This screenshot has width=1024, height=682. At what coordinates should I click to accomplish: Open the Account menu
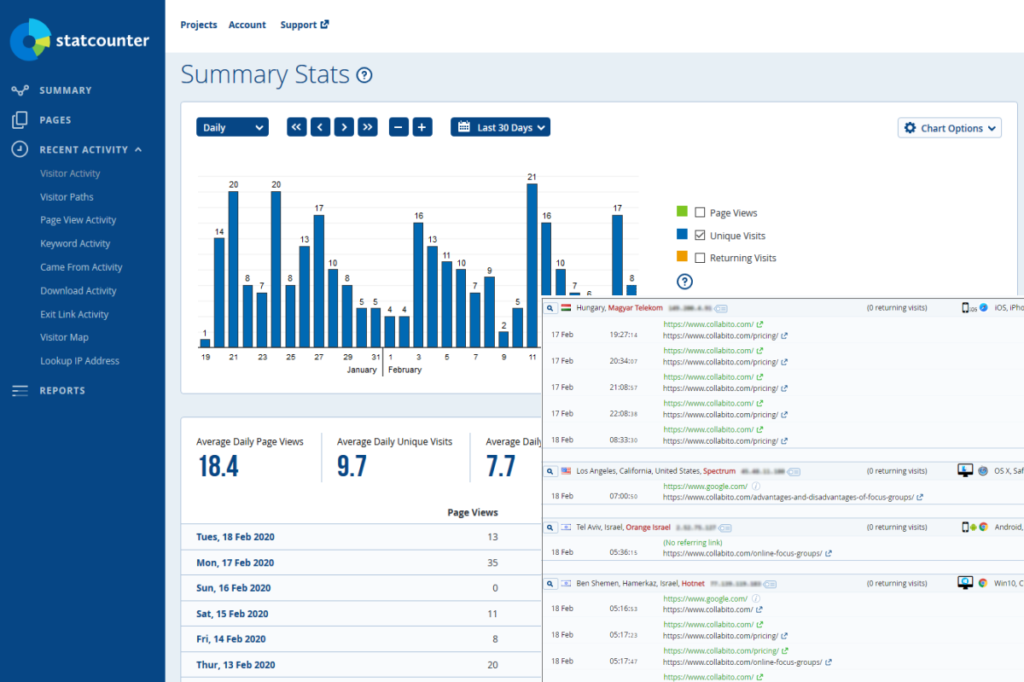click(247, 25)
